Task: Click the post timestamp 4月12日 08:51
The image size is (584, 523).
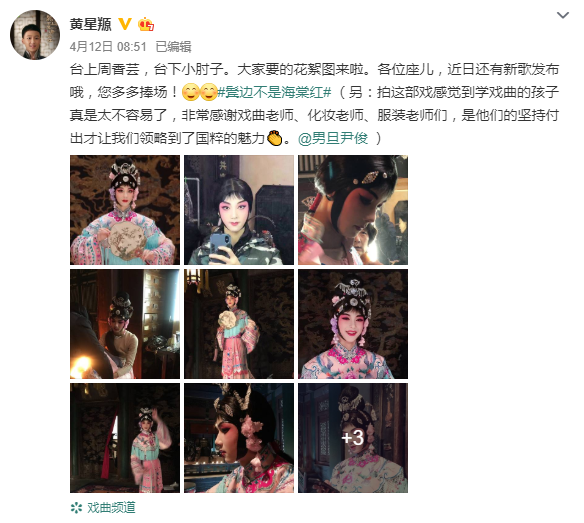Action: click(x=108, y=47)
